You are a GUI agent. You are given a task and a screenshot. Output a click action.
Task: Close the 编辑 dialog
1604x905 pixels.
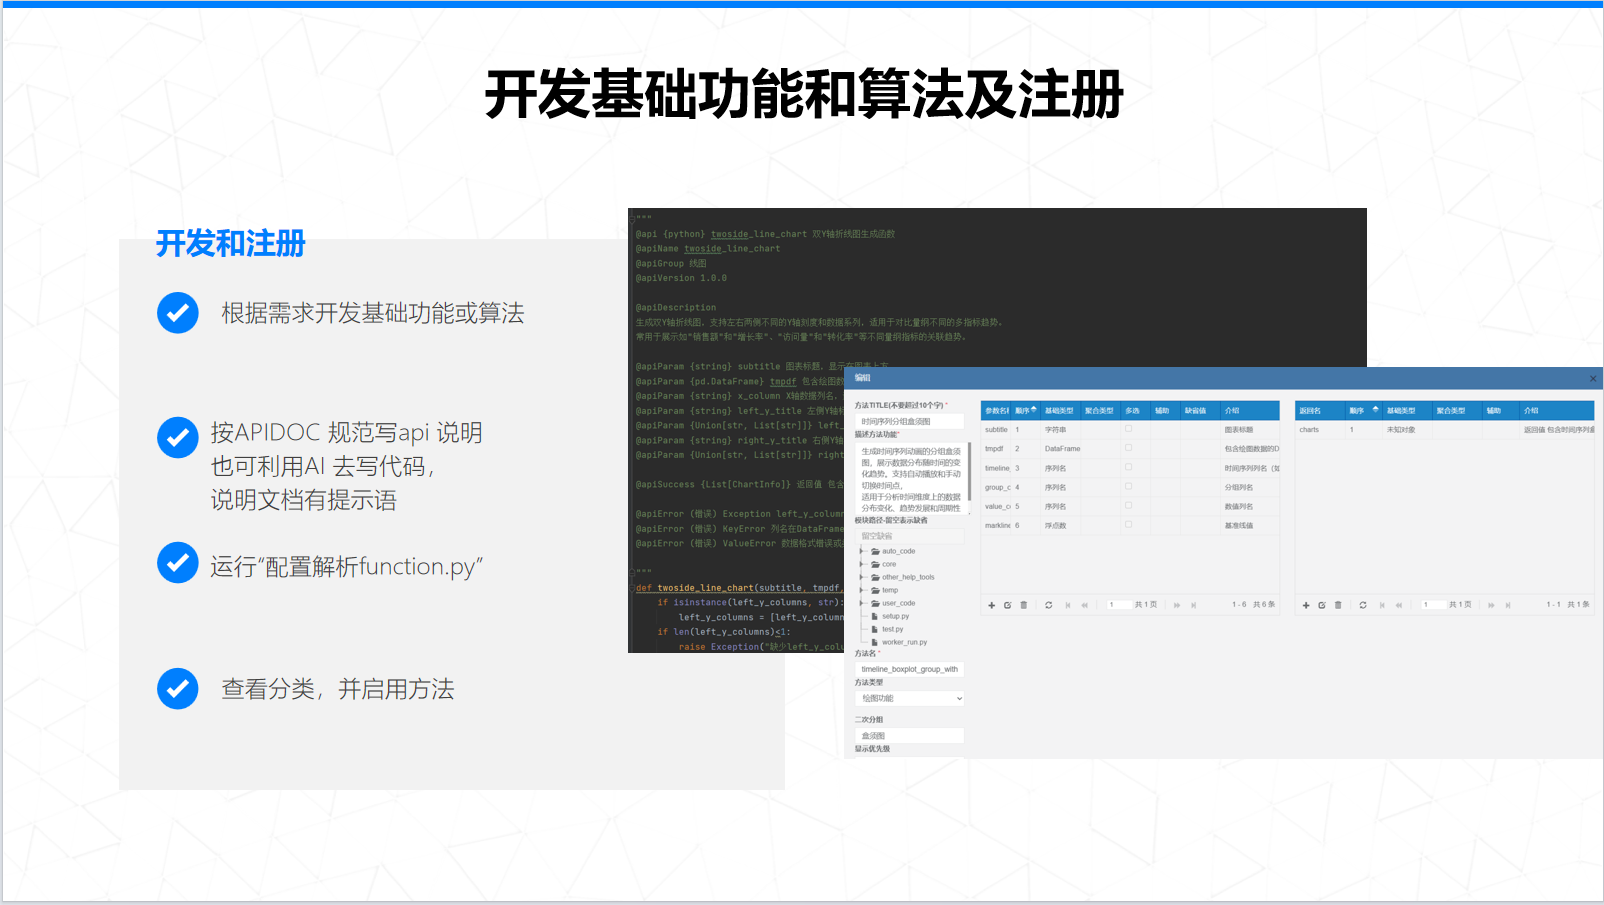[1591, 378]
